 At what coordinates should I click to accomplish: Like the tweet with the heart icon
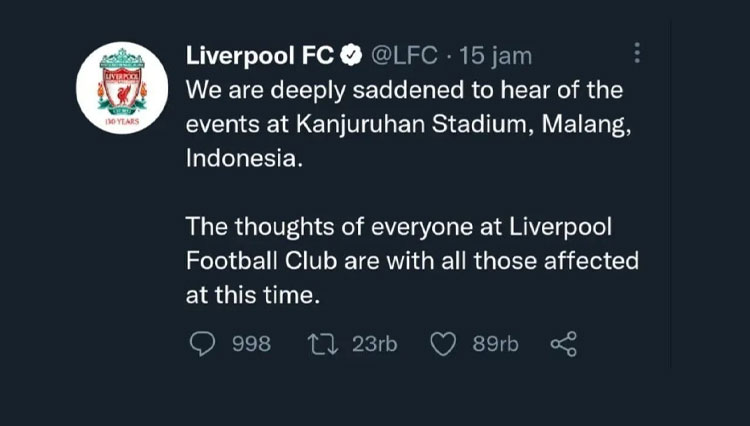(x=442, y=344)
